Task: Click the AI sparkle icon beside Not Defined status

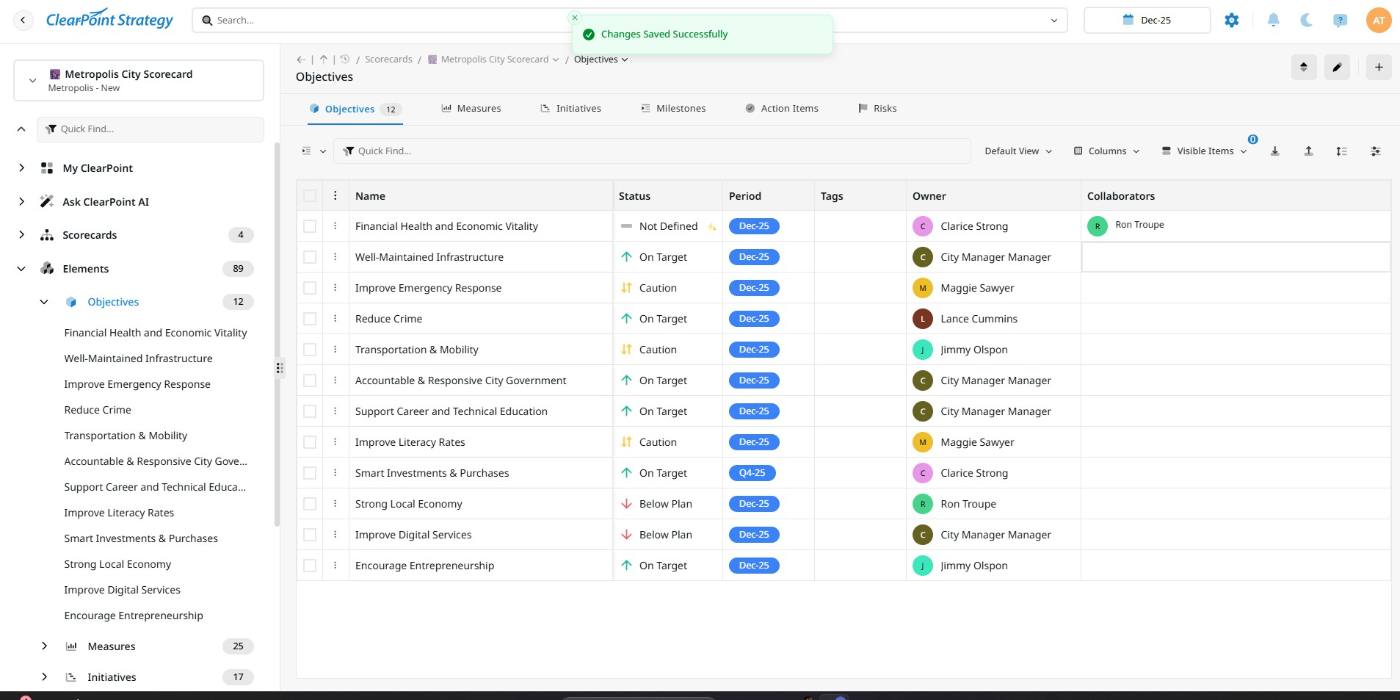Action: tap(712, 227)
